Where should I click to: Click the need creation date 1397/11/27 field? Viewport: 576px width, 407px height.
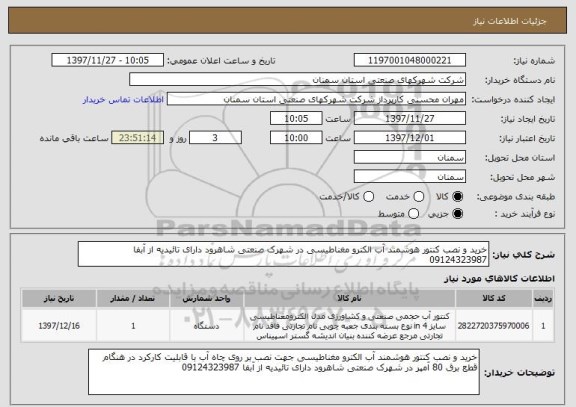tap(410, 118)
